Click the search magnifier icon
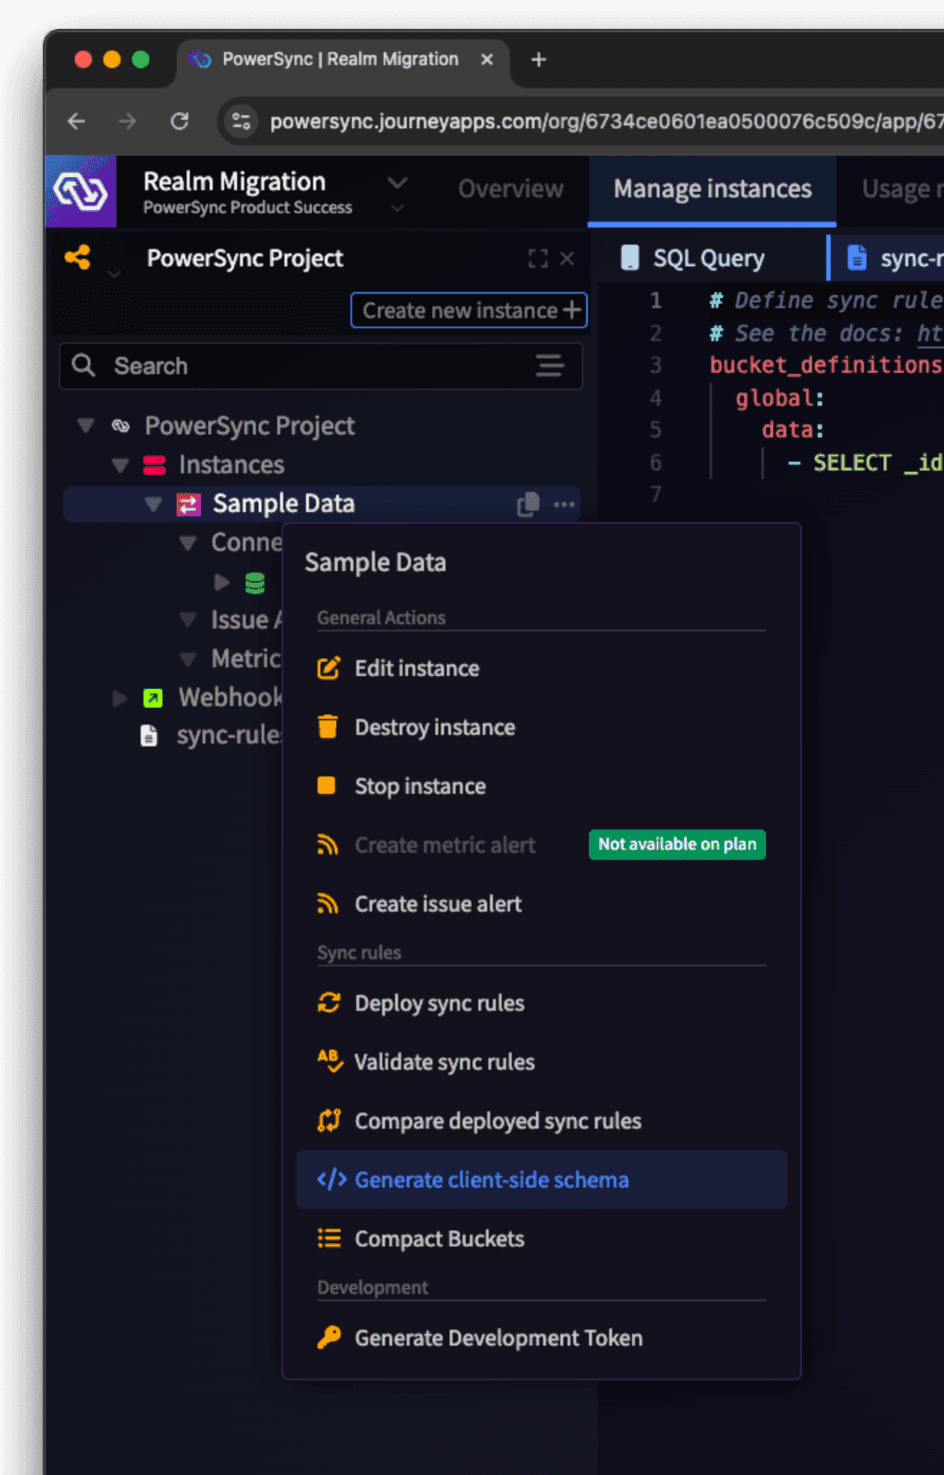Image resolution: width=944 pixels, height=1475 pixels. pyautogui.click(x=84, y=365)
